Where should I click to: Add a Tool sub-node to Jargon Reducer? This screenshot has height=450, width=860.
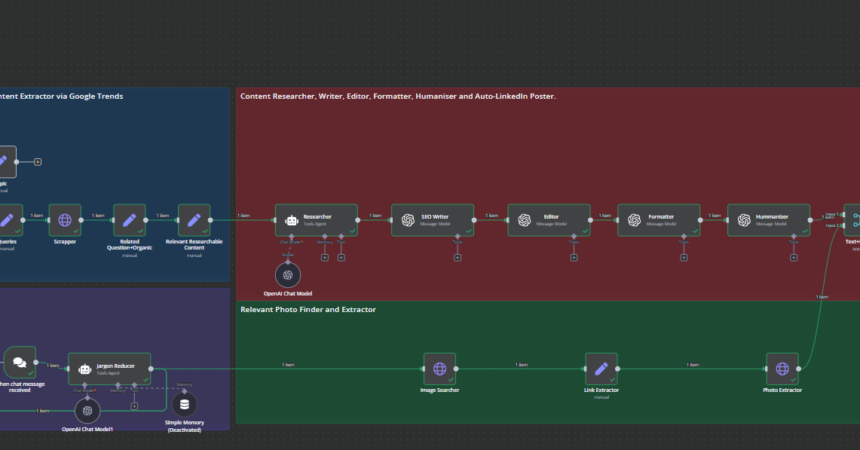click(x=134, y=406)
